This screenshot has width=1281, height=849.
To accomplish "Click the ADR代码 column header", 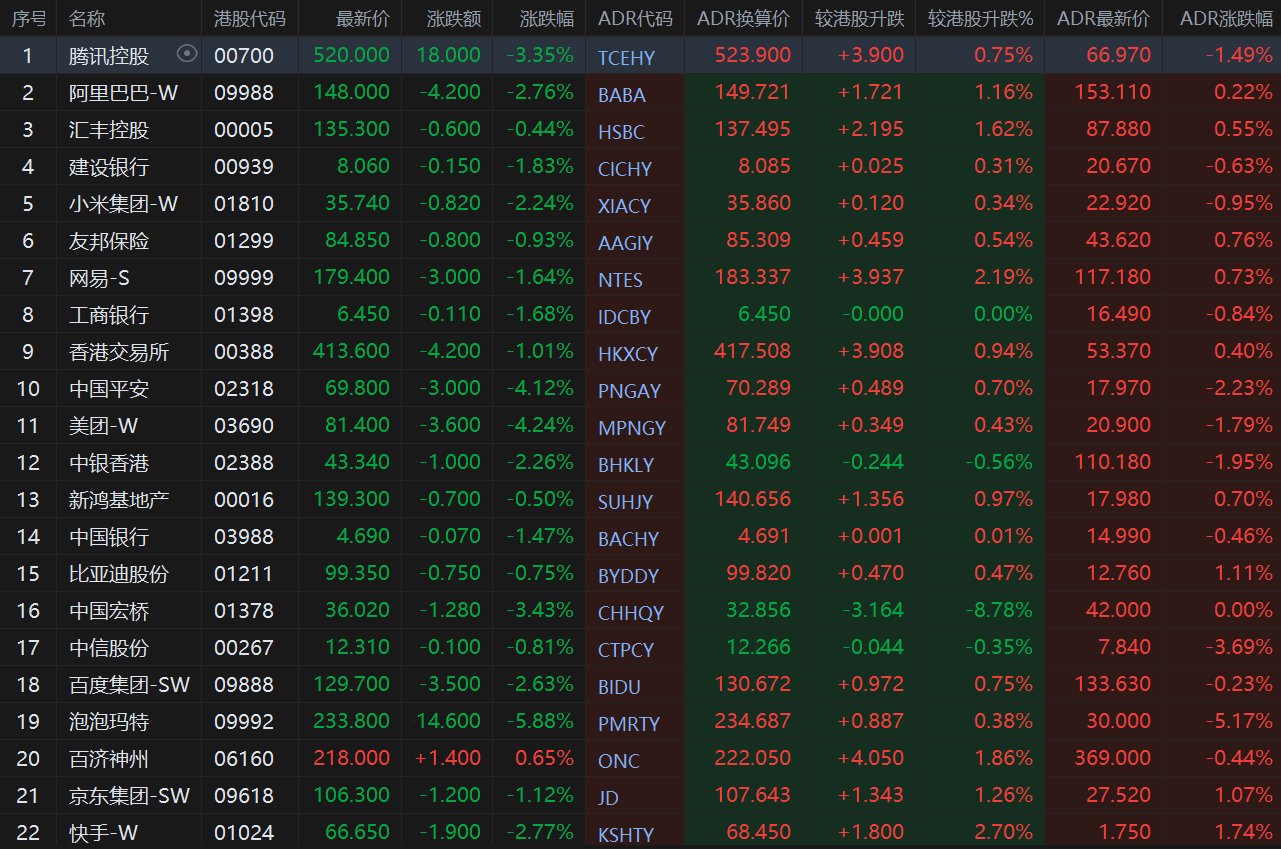I will tap(635, 18).
